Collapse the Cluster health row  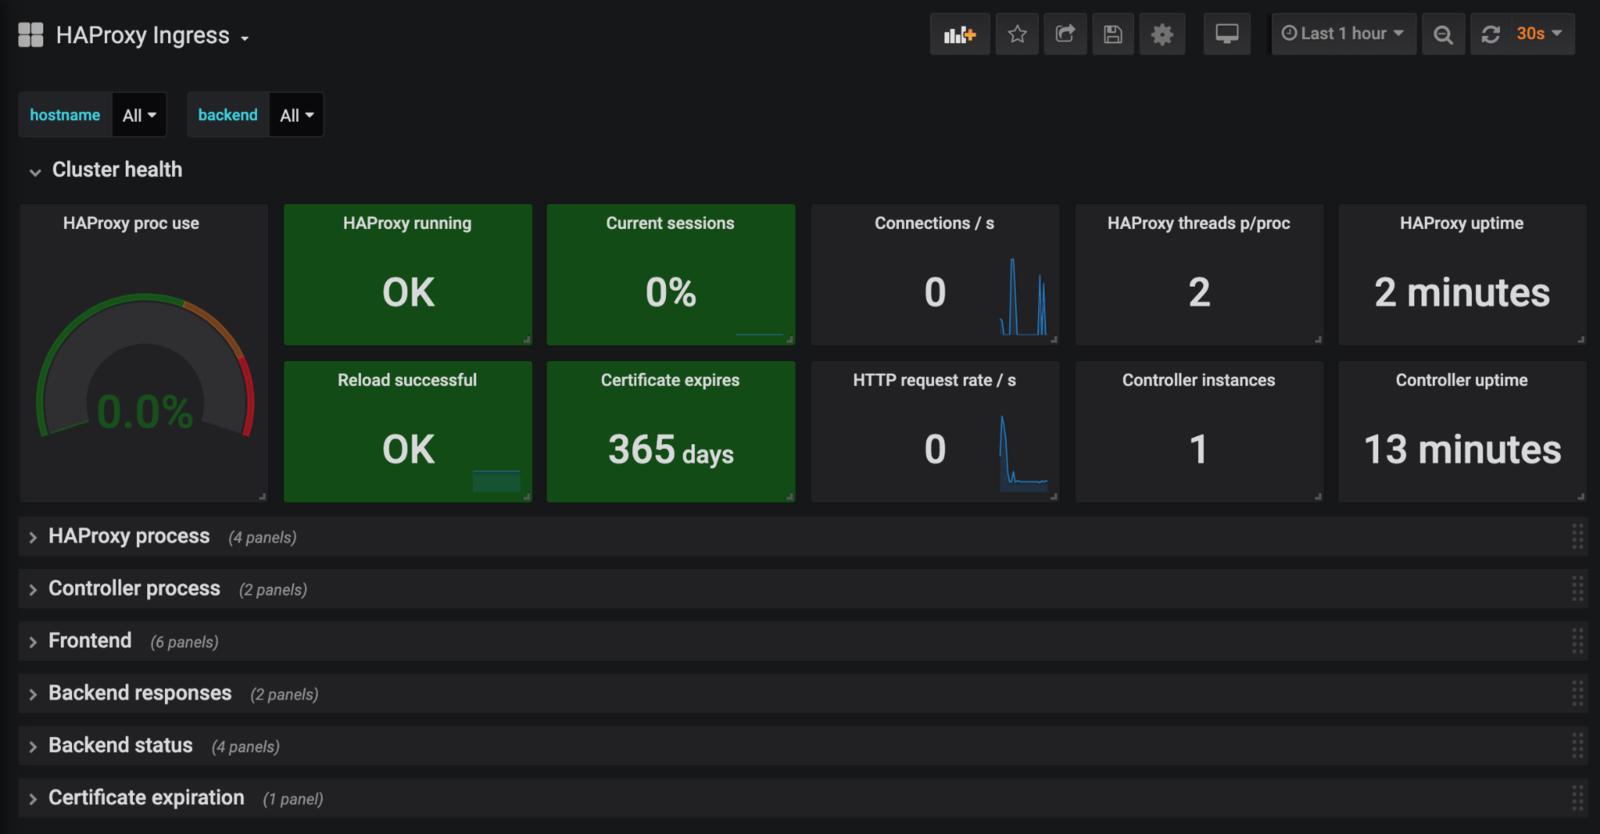click(x=105, y=170)
